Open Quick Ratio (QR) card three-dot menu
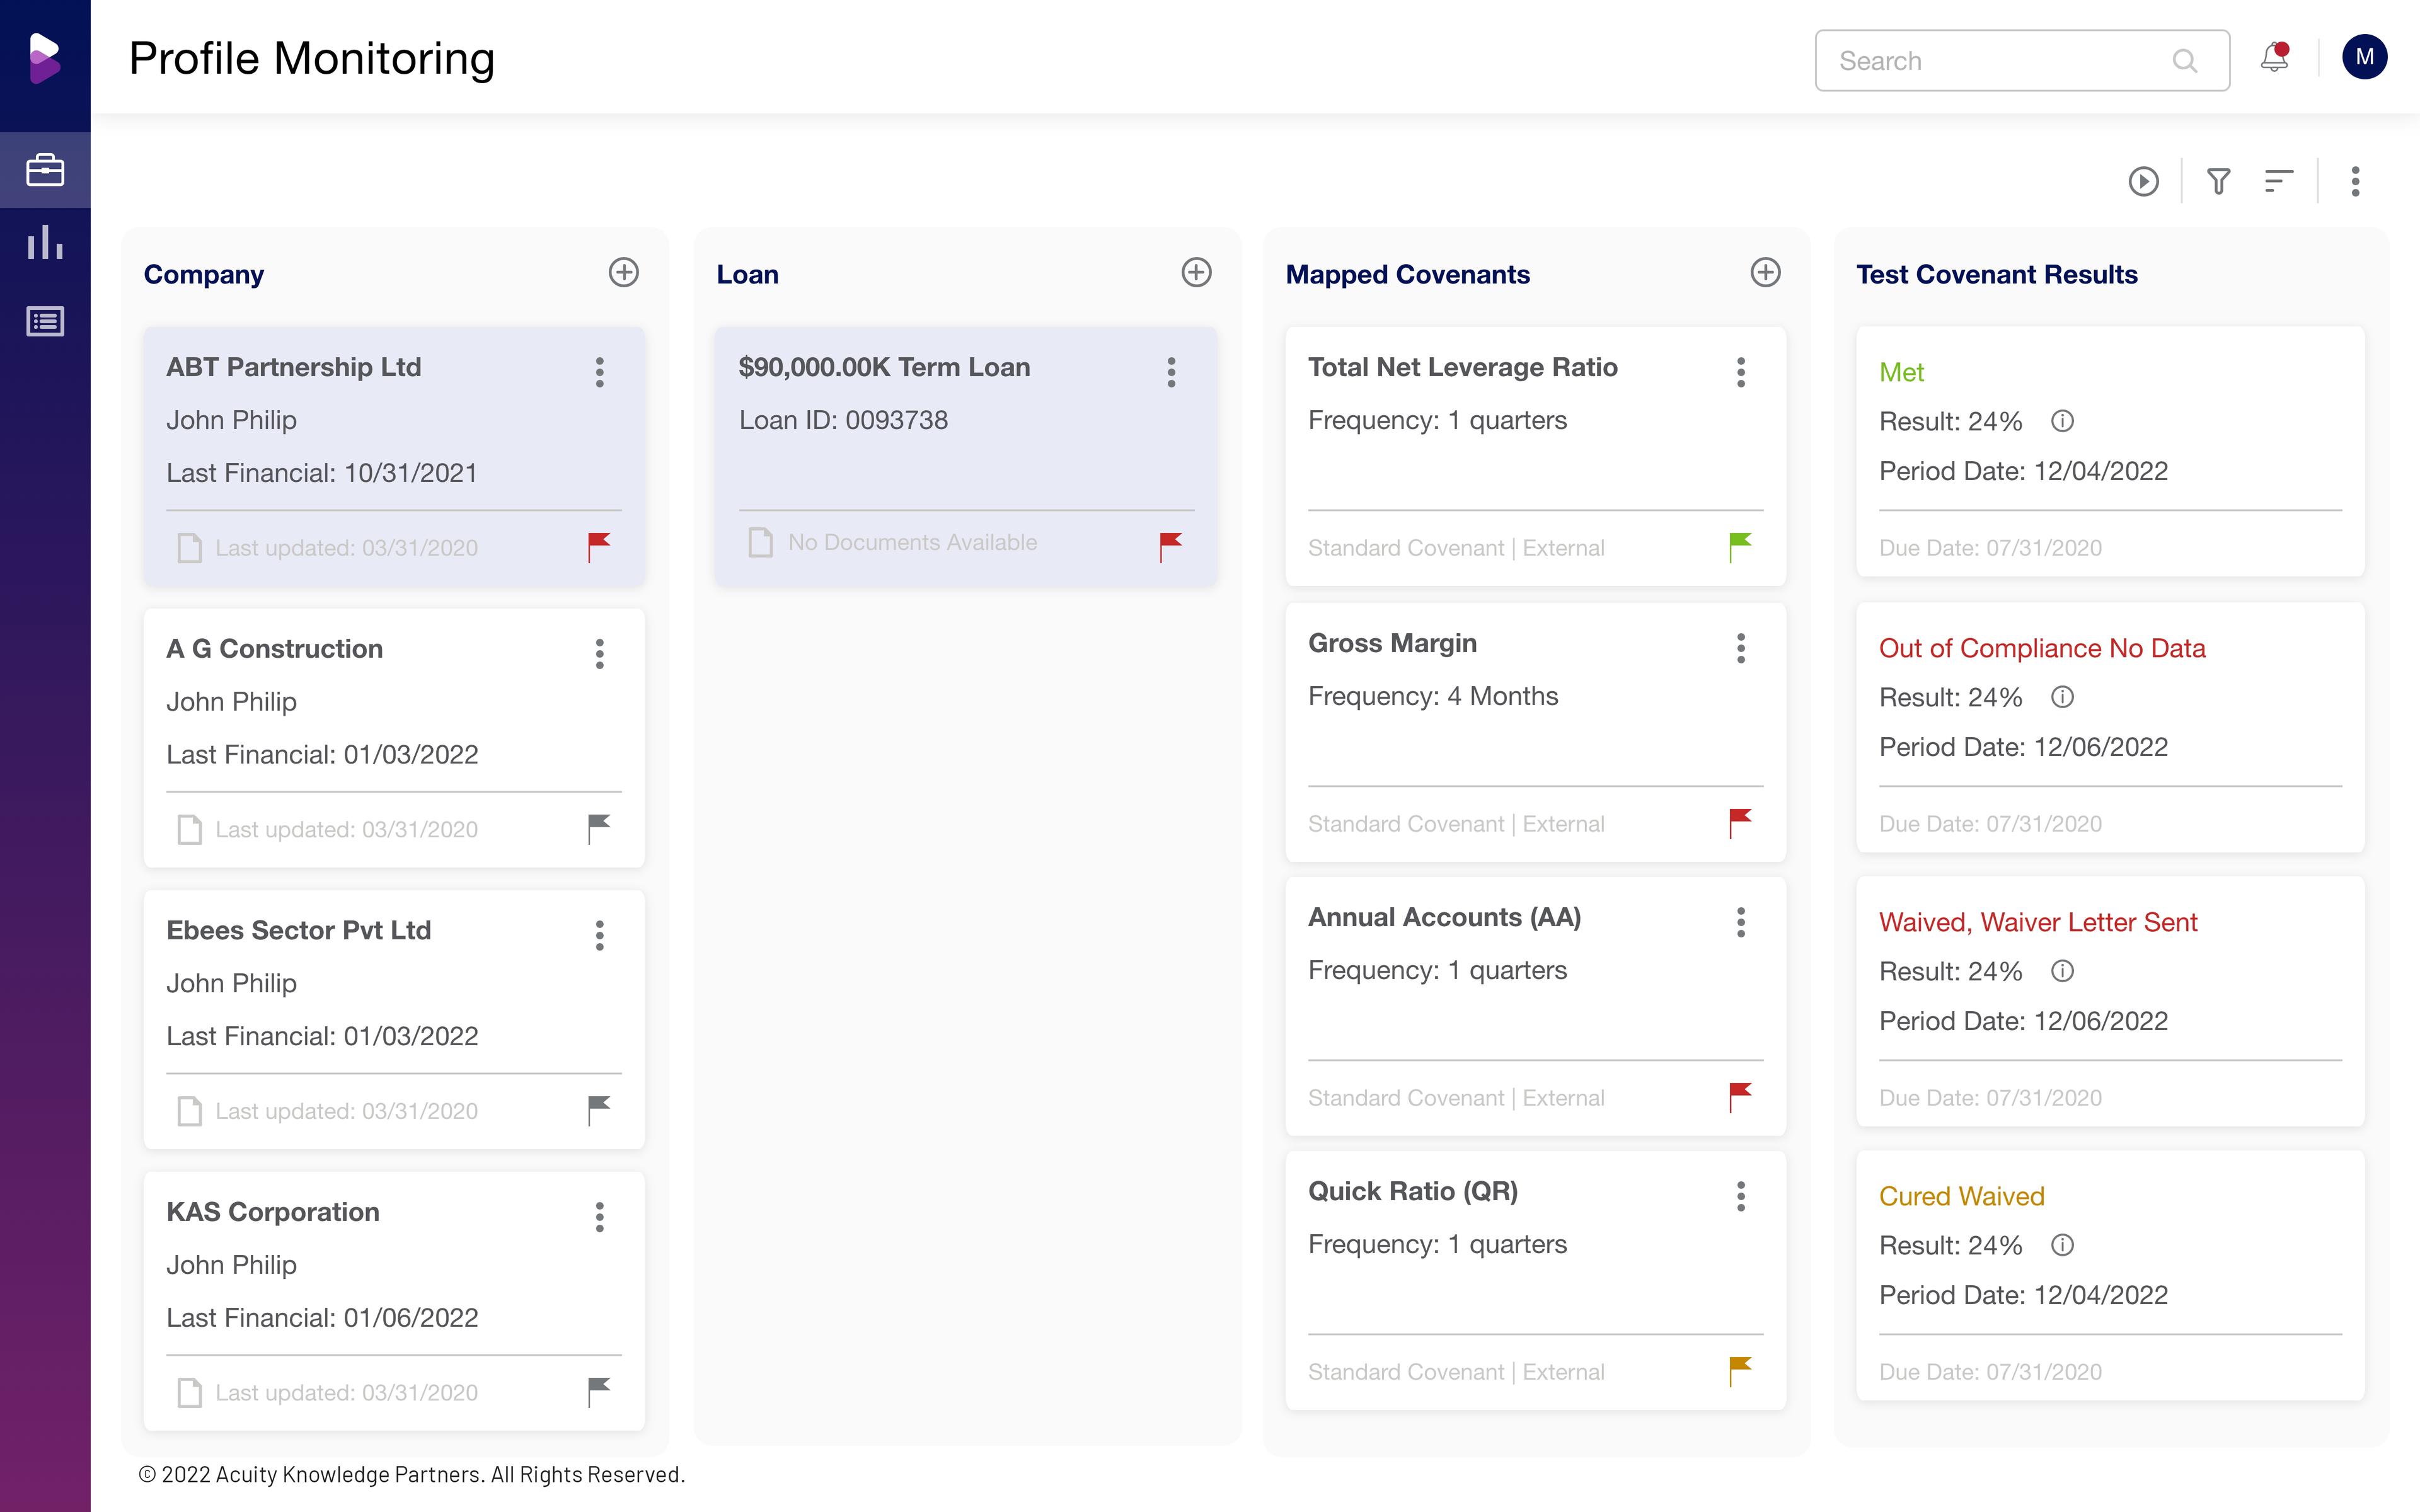The width and height of the screenshot is (2420, 1512). (1741, 1196)
